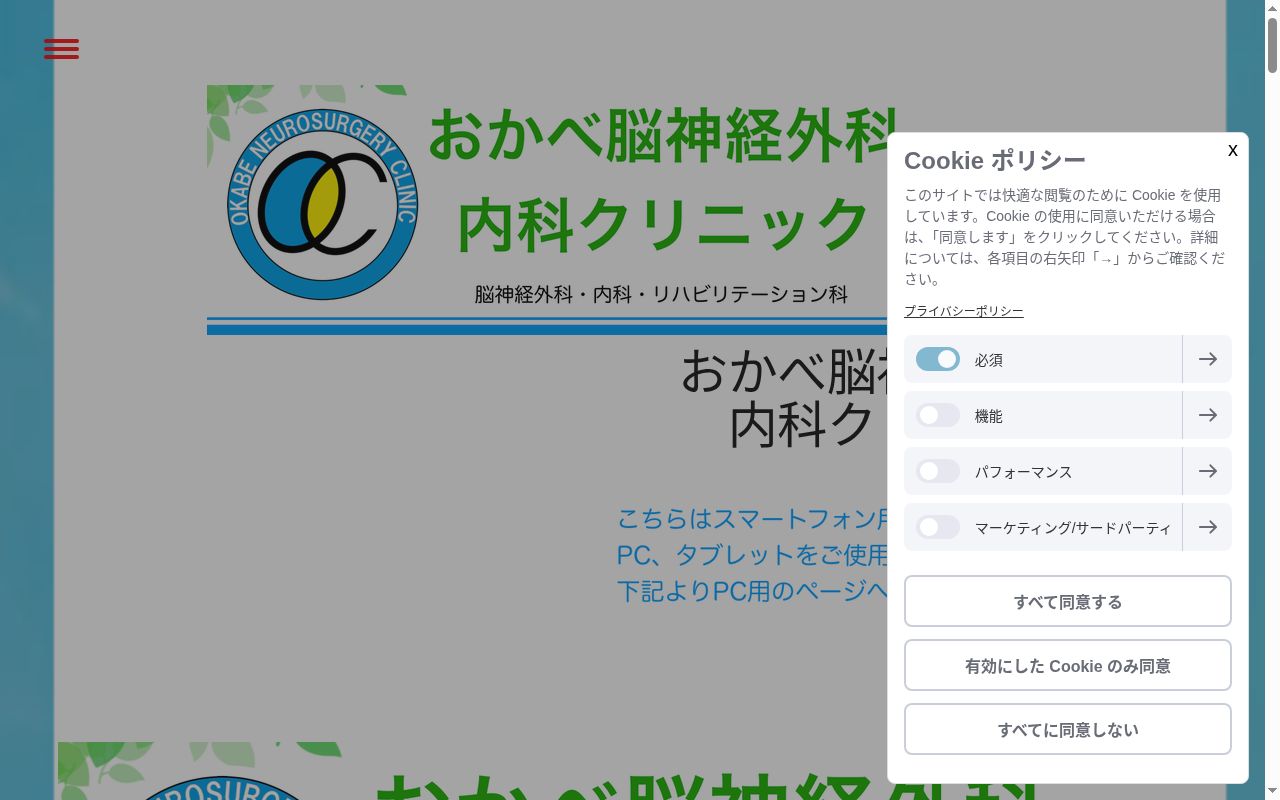This screenshot has height=800, width=1280.
Task: Click 有効にした Cookie のみ同意 button
Action: coord(1068,665)
